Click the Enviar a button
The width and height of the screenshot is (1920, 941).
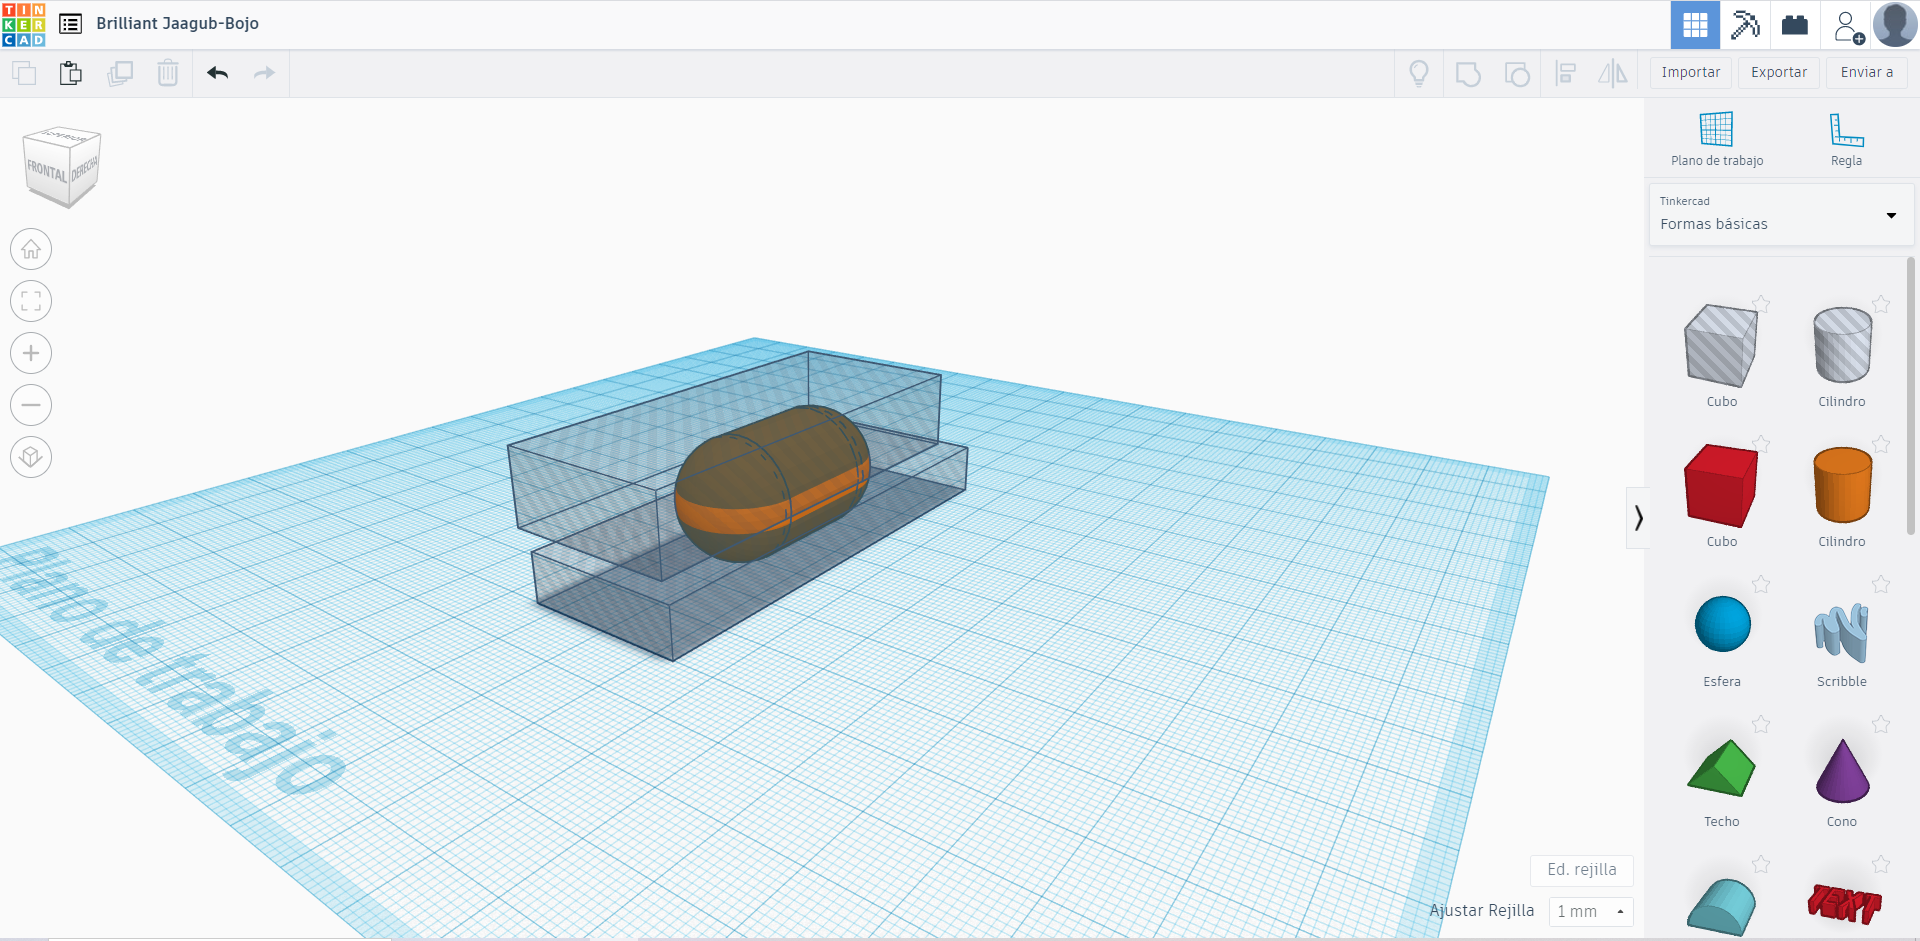pyautogui.click(x=1867, y=72)
